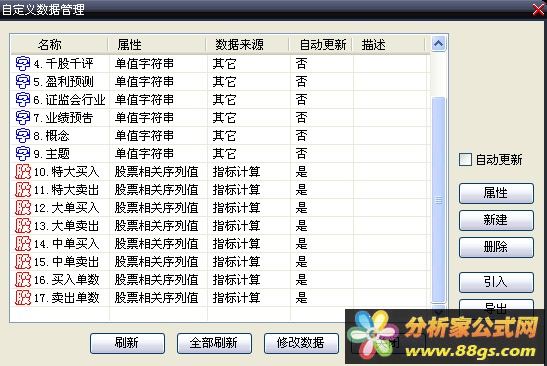547x366 pixels.
Task: Select row name 16.买入单数
Action: pos(66,279)
